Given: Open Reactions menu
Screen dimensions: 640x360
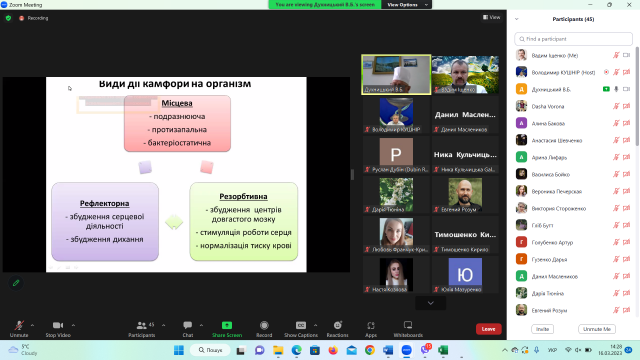Looking at the screenshot, I should pos(338,329).
